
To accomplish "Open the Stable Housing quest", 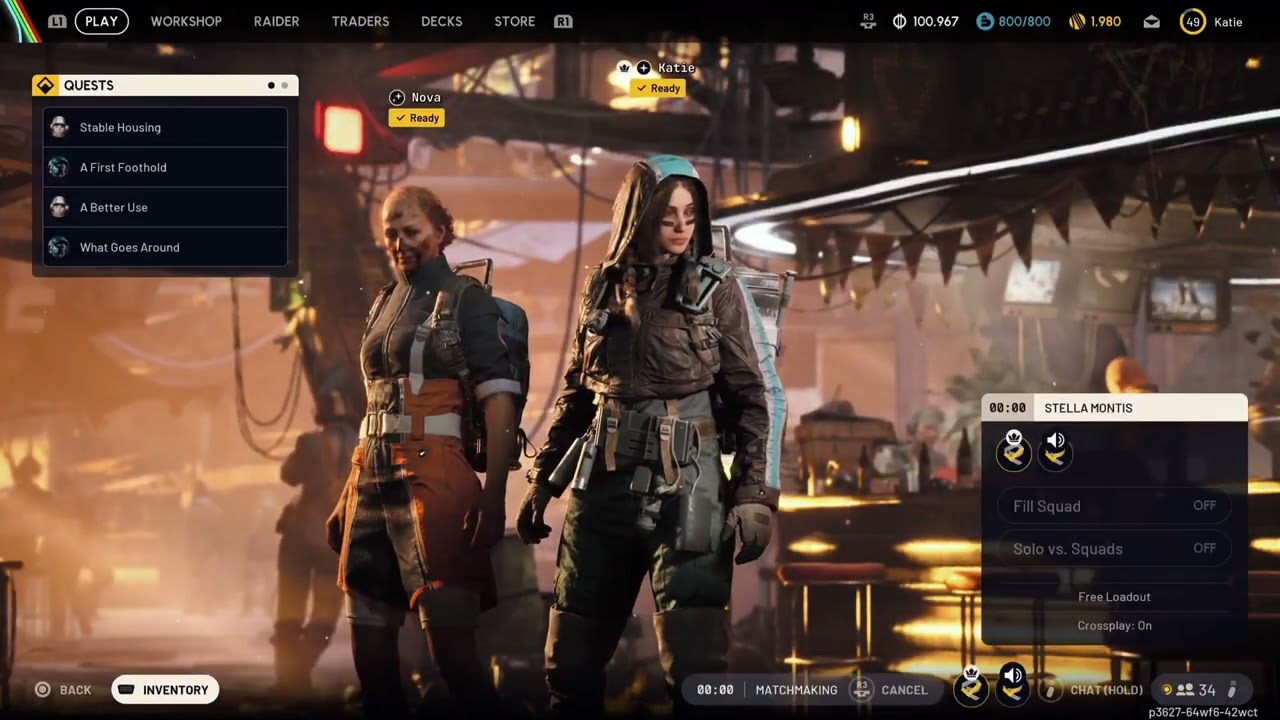I will 165,127.
